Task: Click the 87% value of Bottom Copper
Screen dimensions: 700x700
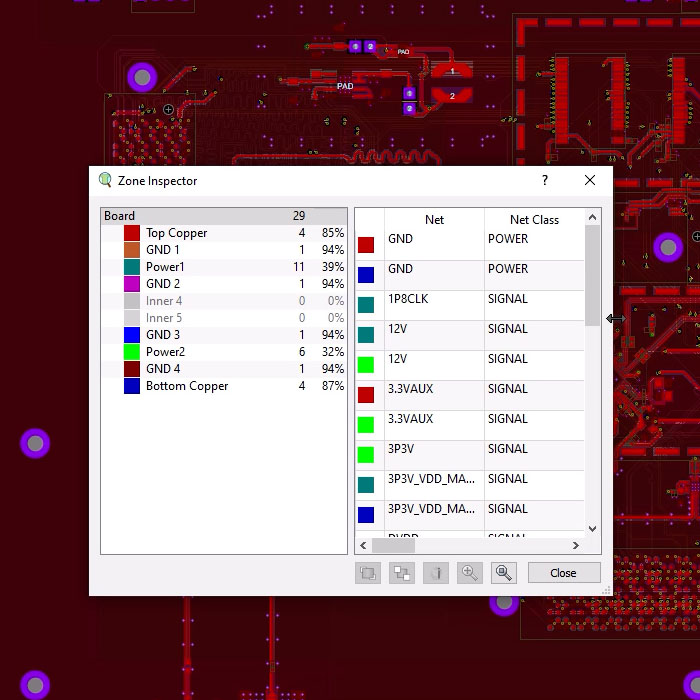Action: coord(333,386)
